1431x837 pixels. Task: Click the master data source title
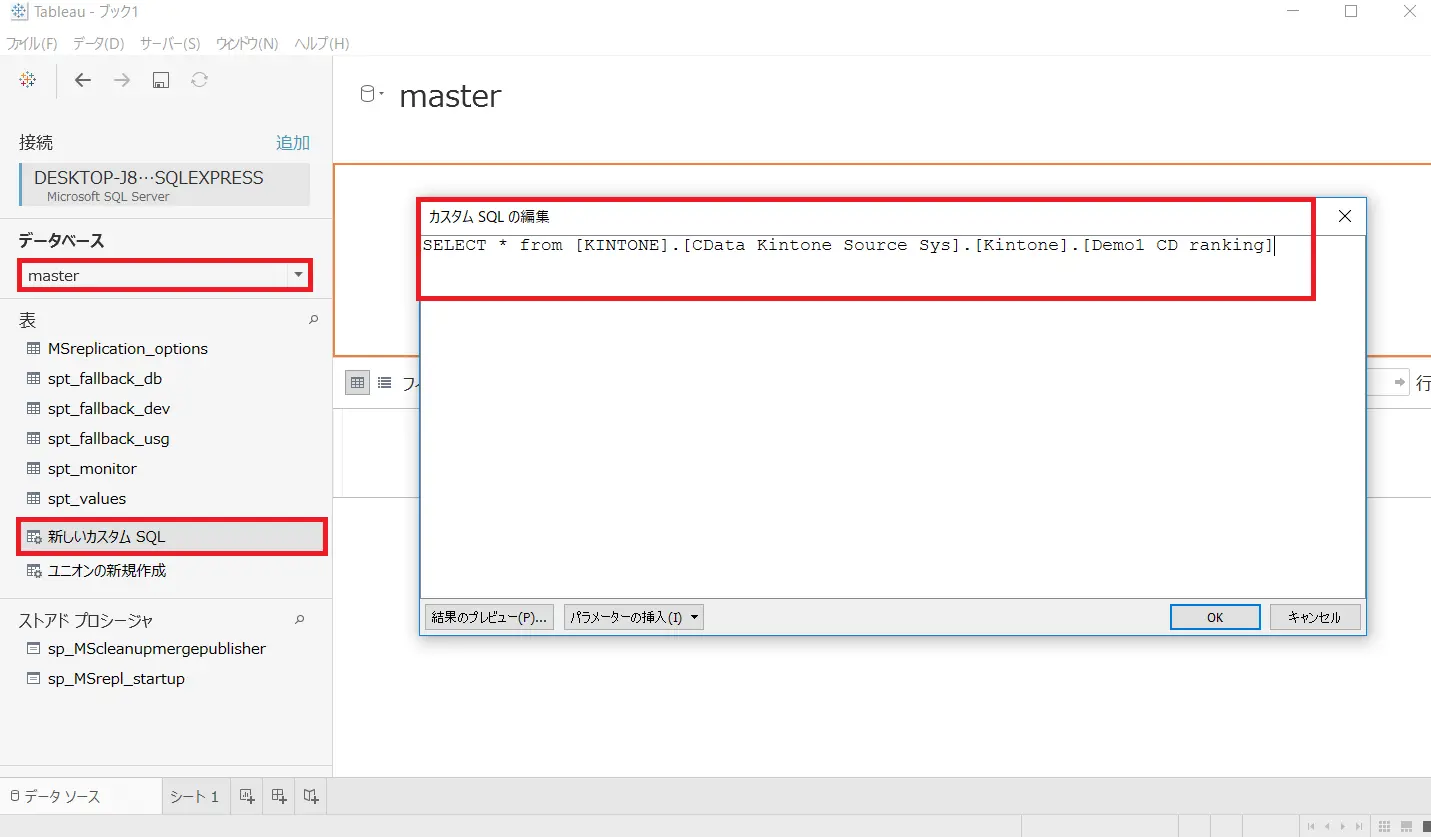[x=450, y=96]
